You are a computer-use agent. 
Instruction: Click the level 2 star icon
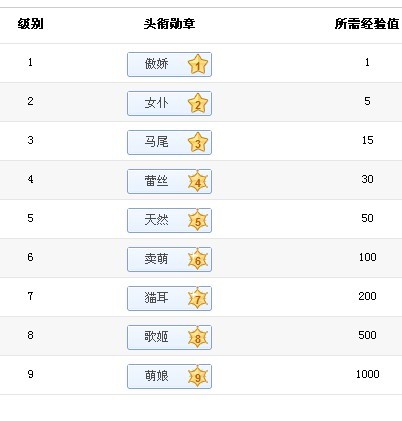(198, 103)
